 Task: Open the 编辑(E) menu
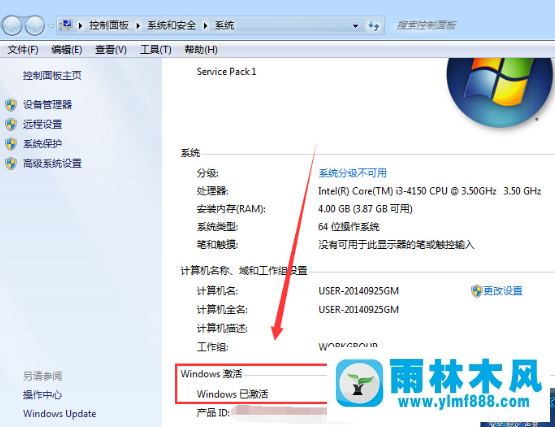pyautogui.click(x=67, y=50)
